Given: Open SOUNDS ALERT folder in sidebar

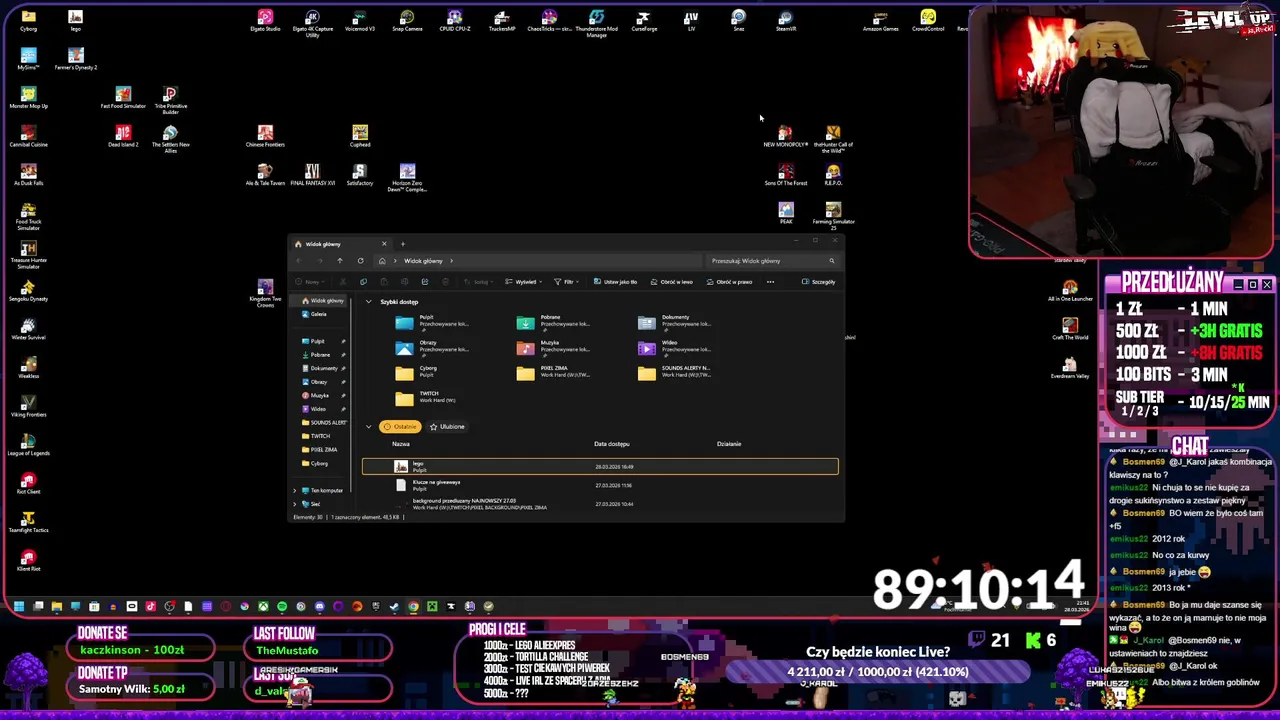Looking at the screenshot, I should coord(323,422).
